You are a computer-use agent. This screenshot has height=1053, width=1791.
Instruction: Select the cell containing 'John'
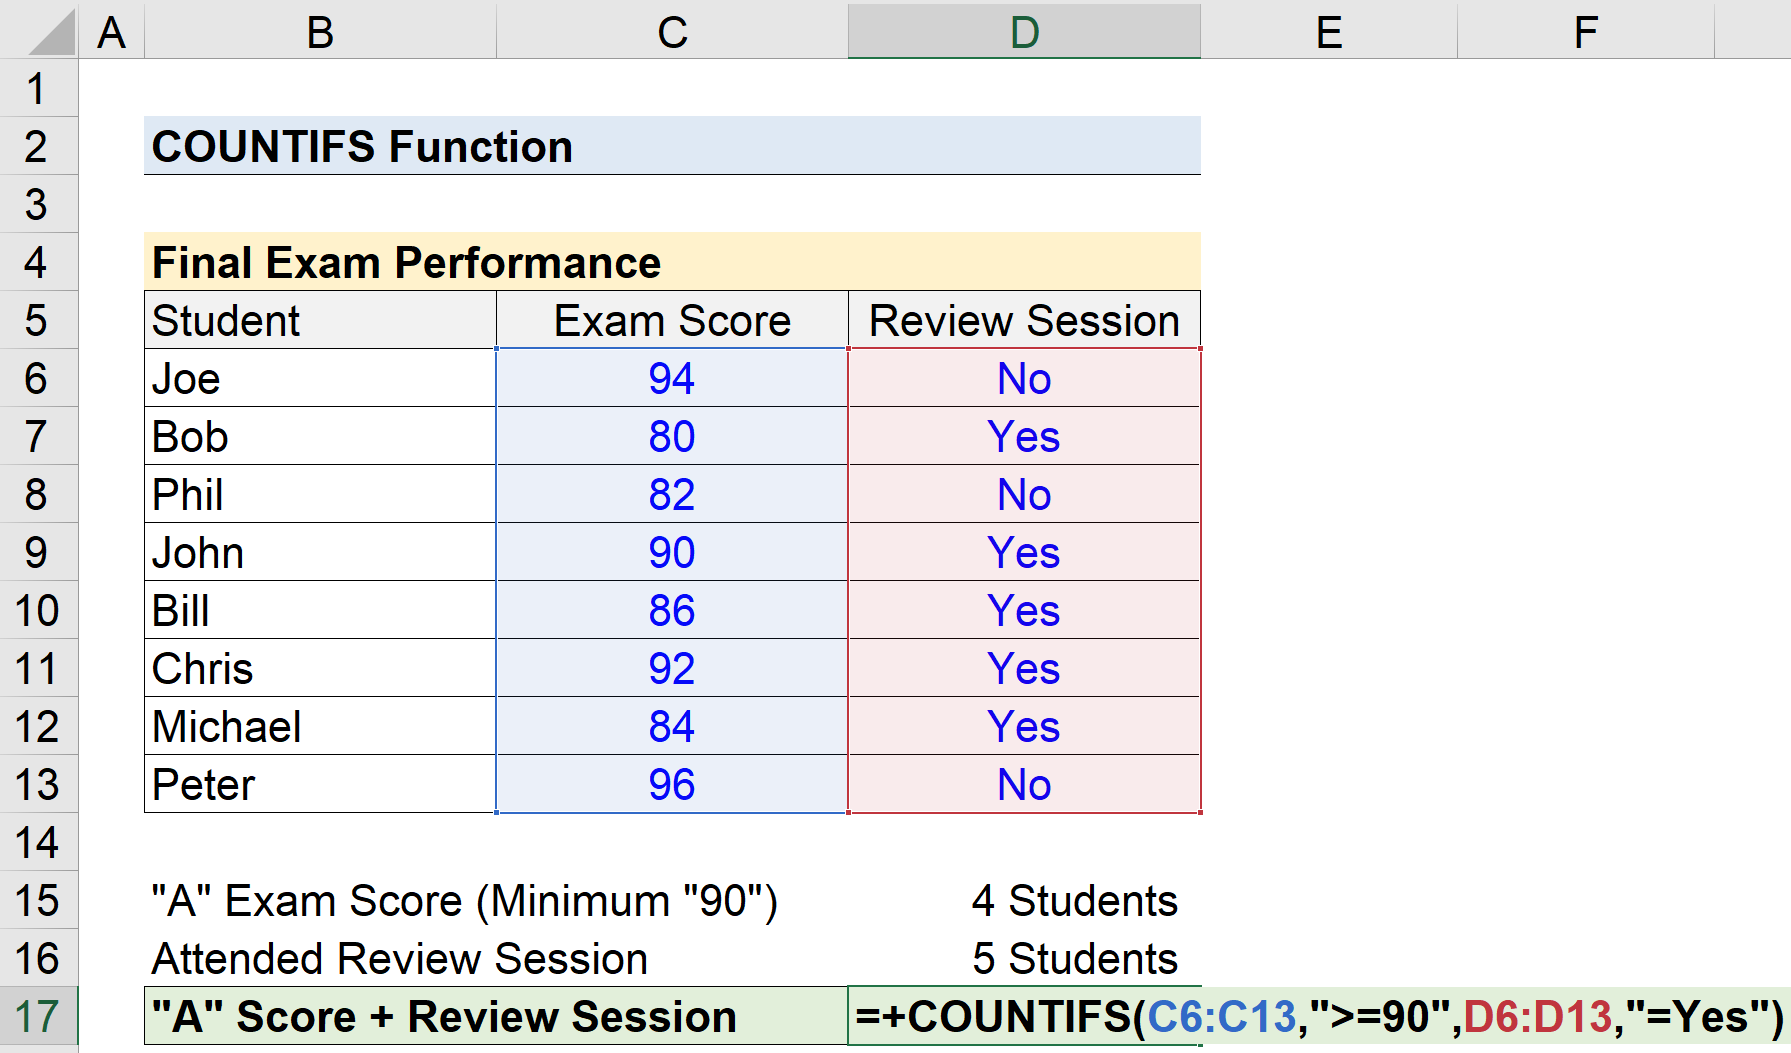coord(320,552)
